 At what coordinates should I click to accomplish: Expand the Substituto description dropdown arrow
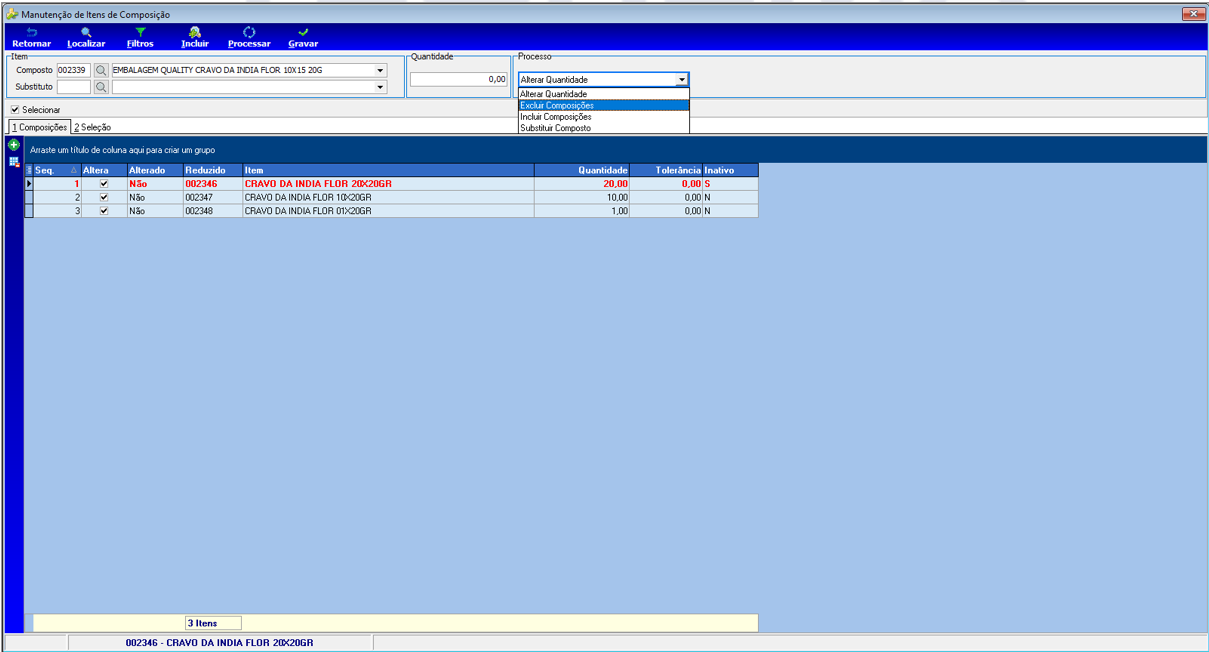coord(380,87)
